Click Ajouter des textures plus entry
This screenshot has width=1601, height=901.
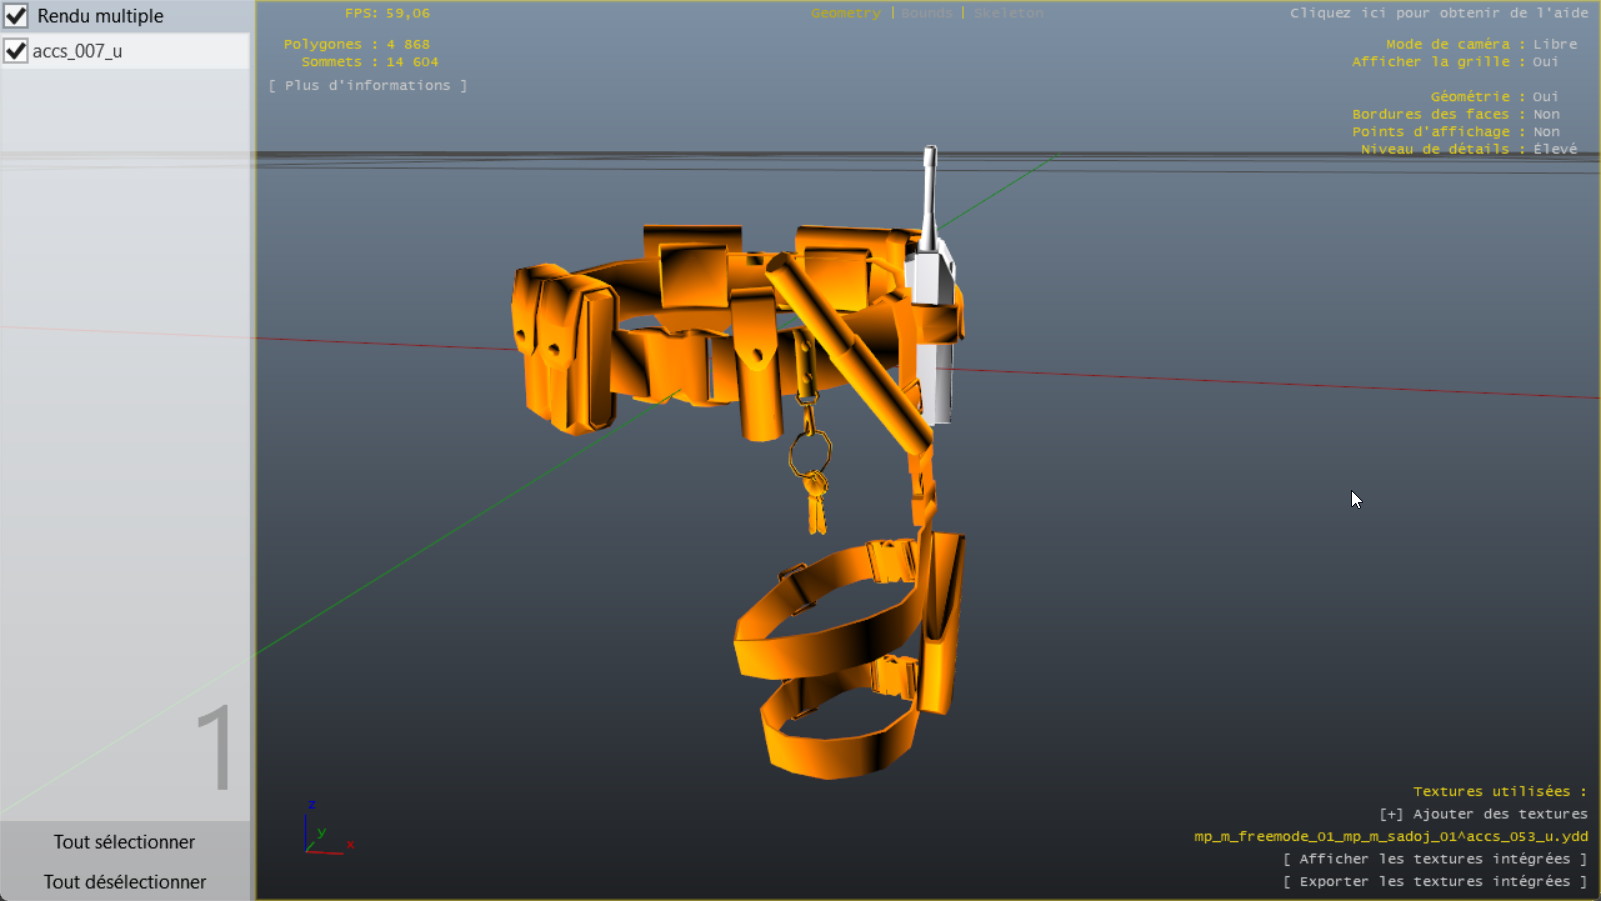click(1483, 814)
